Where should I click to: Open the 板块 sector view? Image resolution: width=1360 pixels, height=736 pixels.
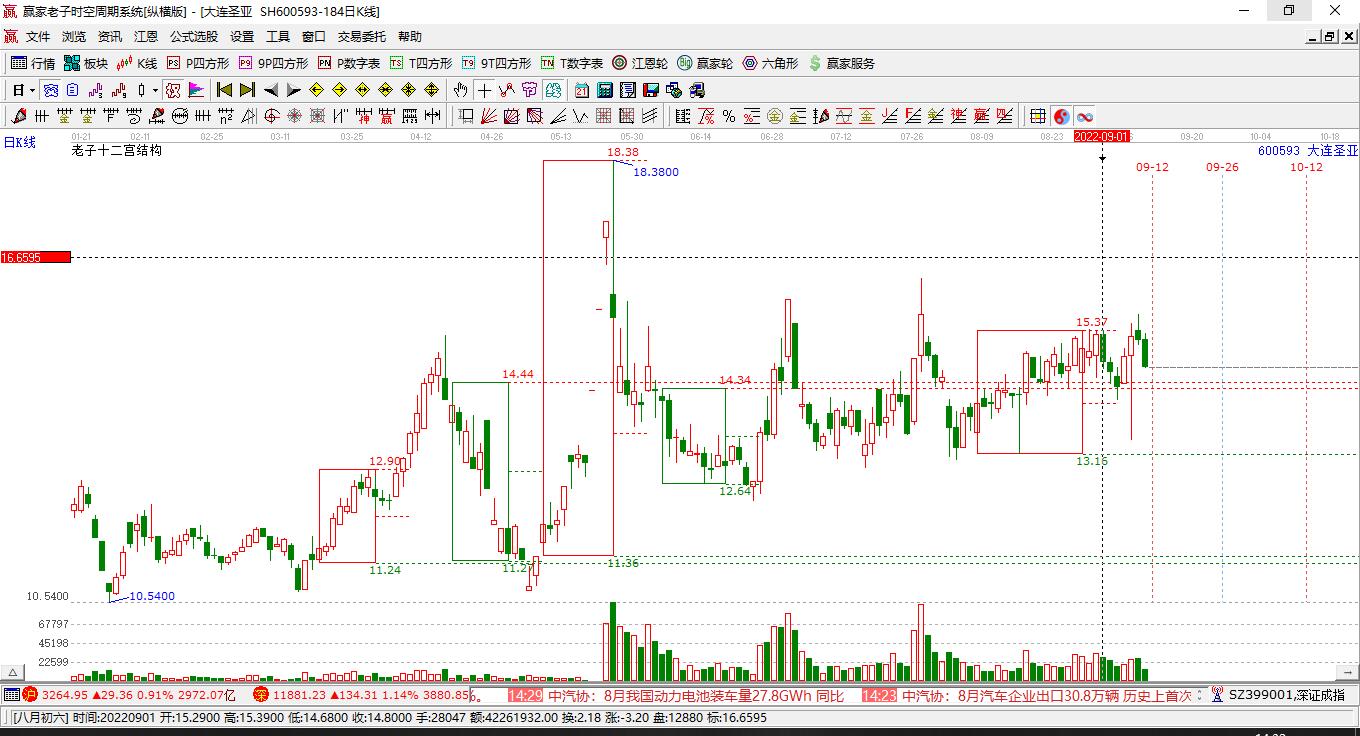pyautogui.click(x=86, y=63)
